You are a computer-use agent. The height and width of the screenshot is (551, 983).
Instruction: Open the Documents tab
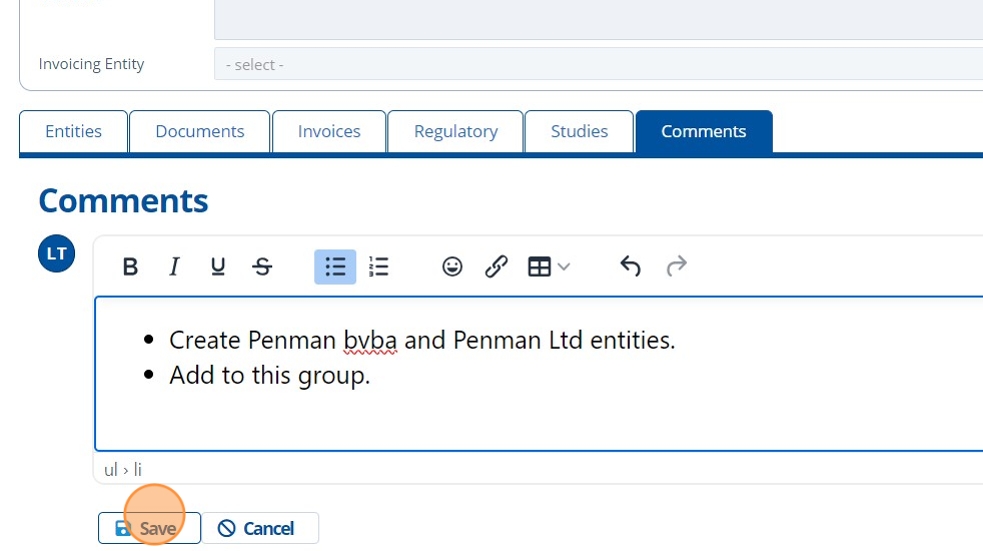[200, 132]
